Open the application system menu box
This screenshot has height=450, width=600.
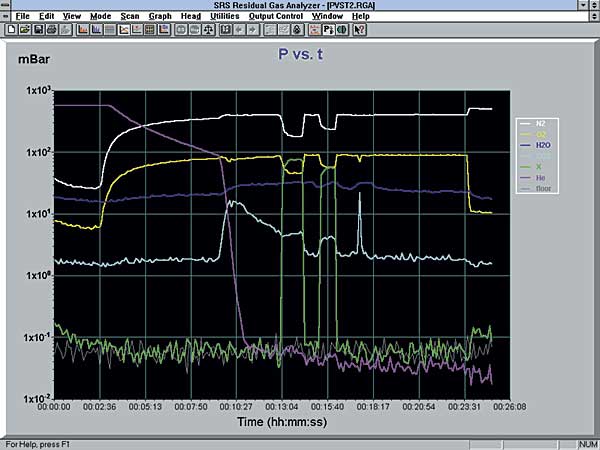[6, 6]
